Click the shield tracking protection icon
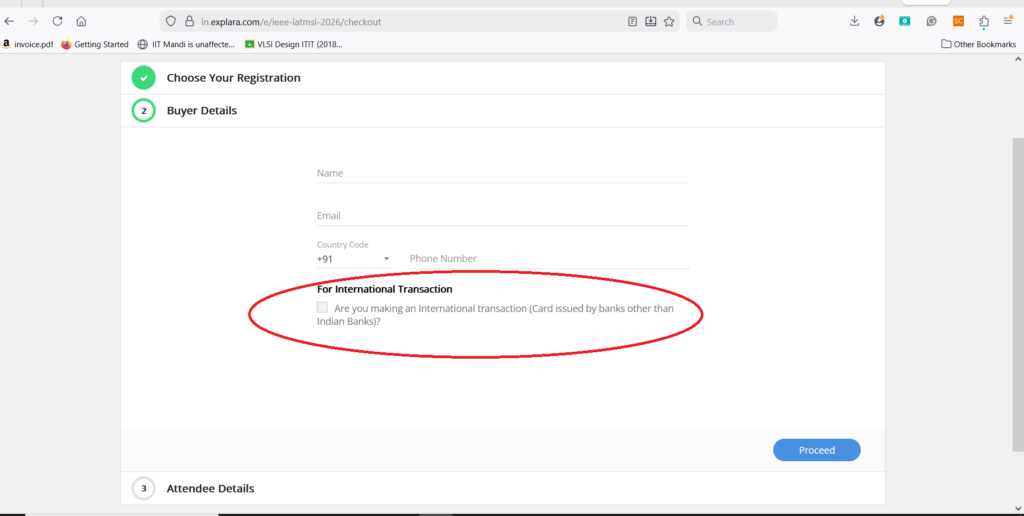The height and width of the screenshot is (516, 1024). [171, 21]
